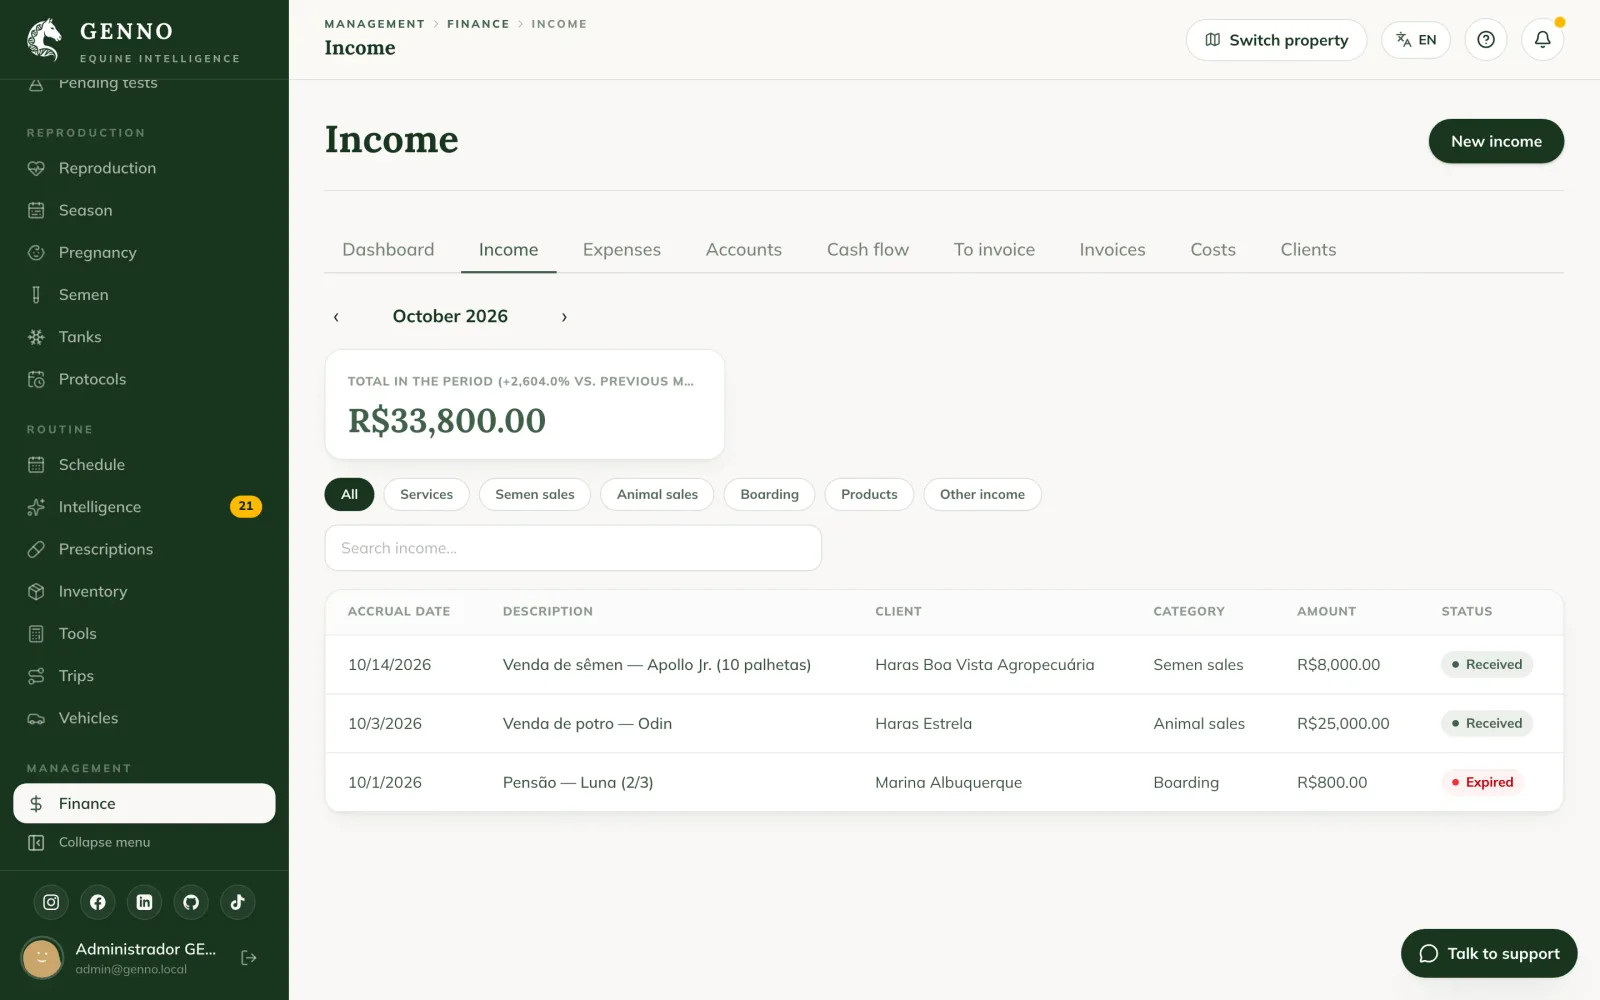
Task: Go to next month arrow
Action: click(564, 317)
